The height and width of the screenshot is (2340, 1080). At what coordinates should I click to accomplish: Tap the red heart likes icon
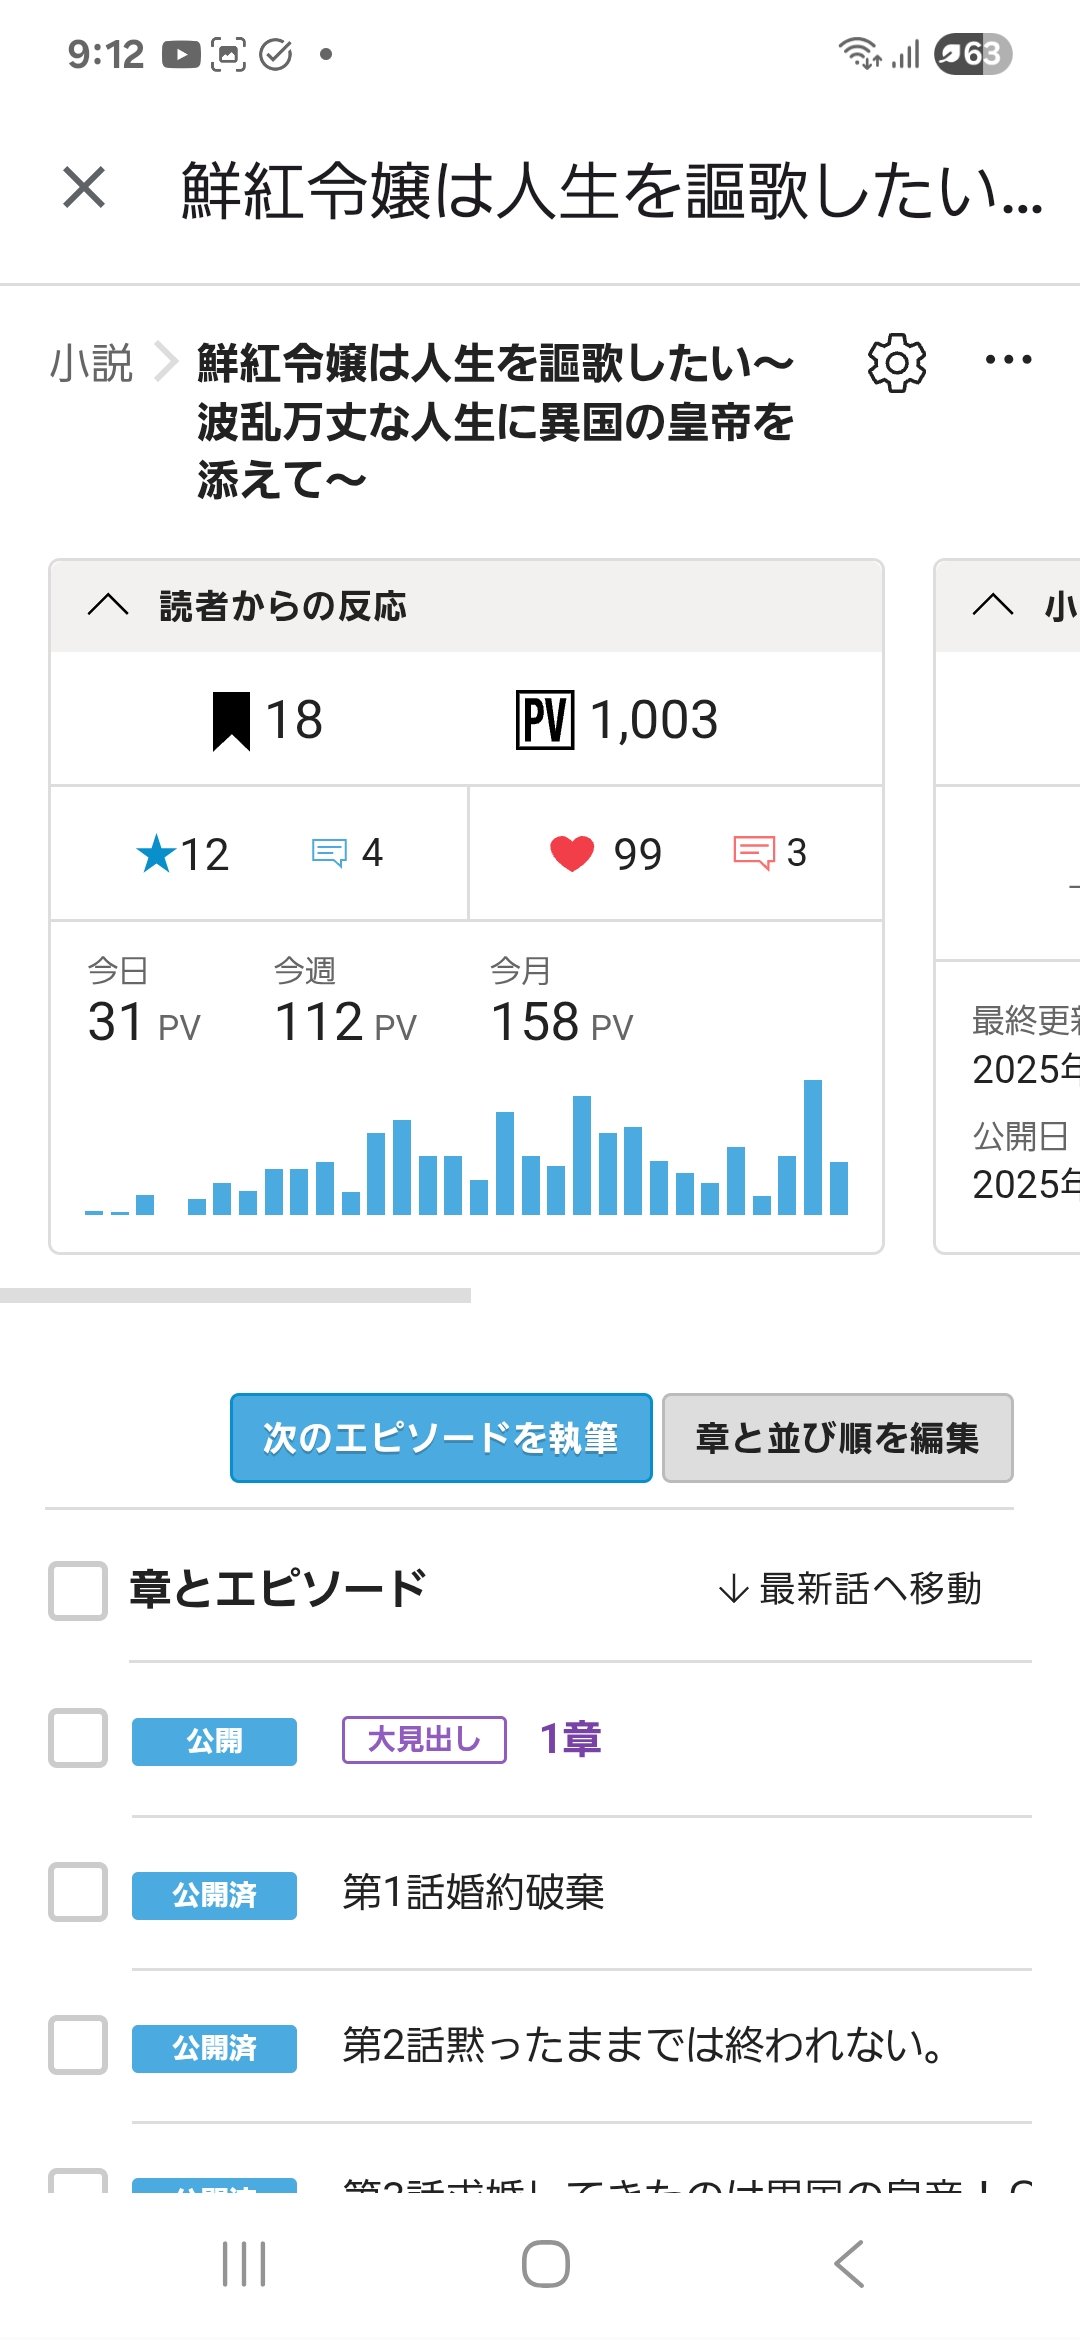click(x=572, y=854)
